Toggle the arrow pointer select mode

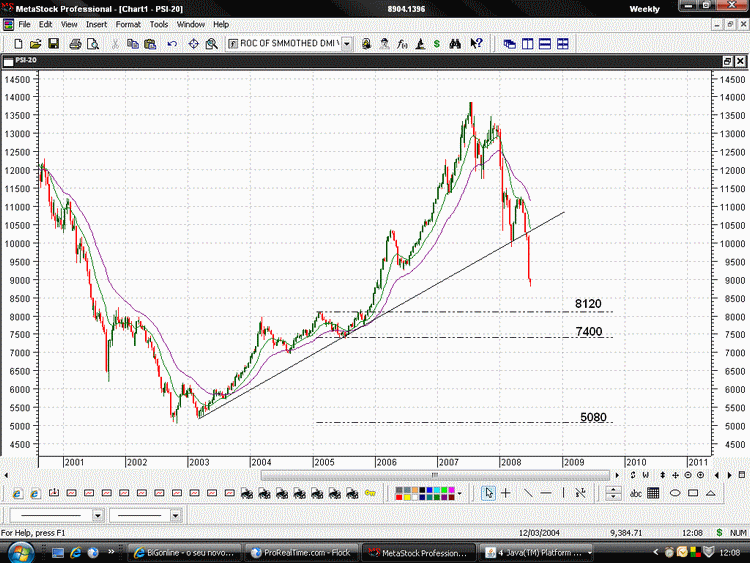click(488, 493)
